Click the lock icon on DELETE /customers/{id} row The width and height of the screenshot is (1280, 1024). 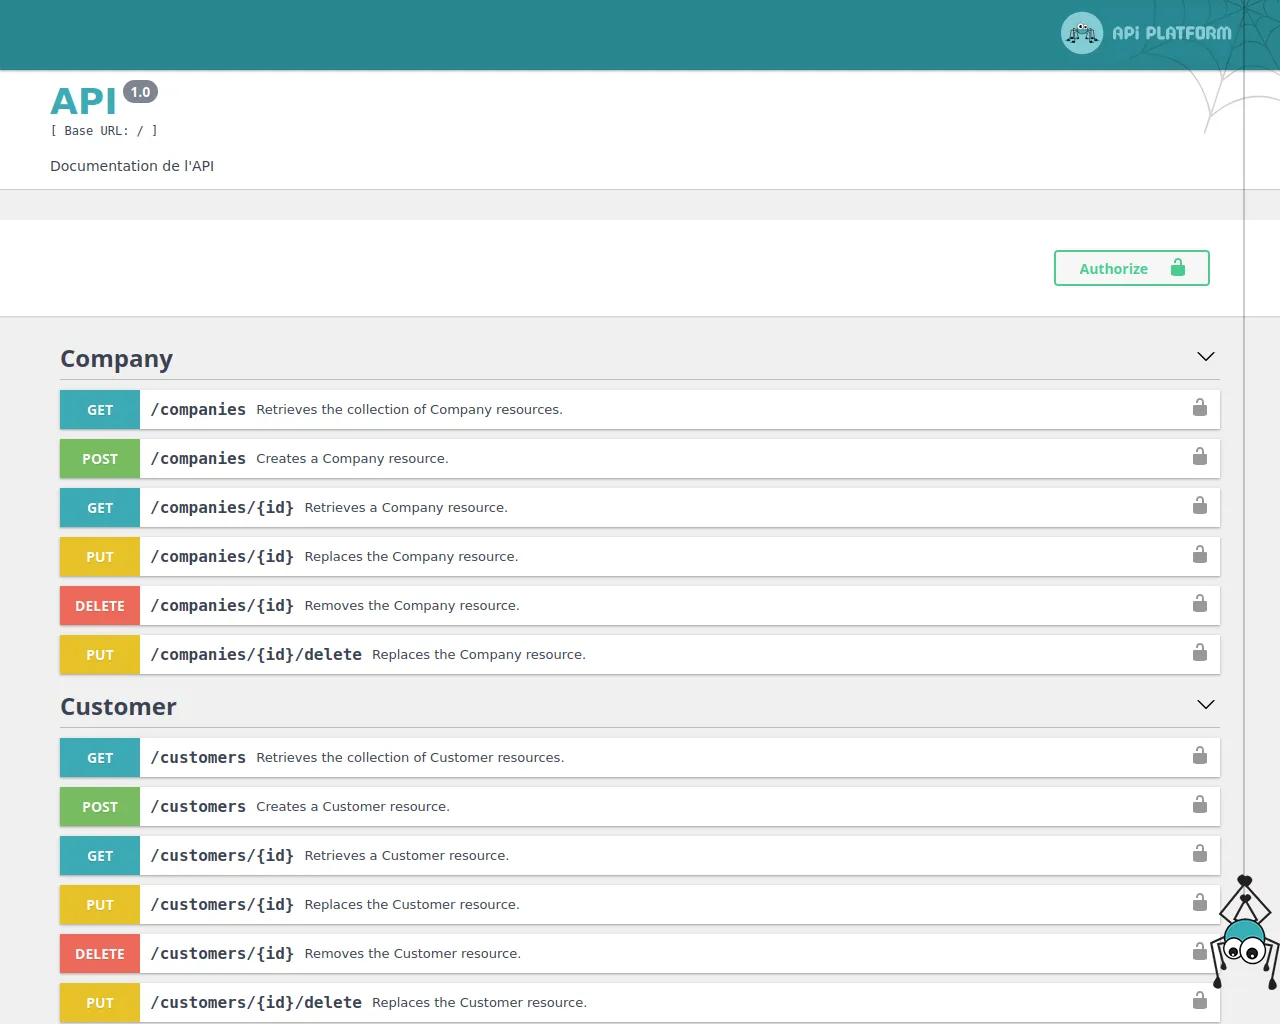coord(1199,952)
